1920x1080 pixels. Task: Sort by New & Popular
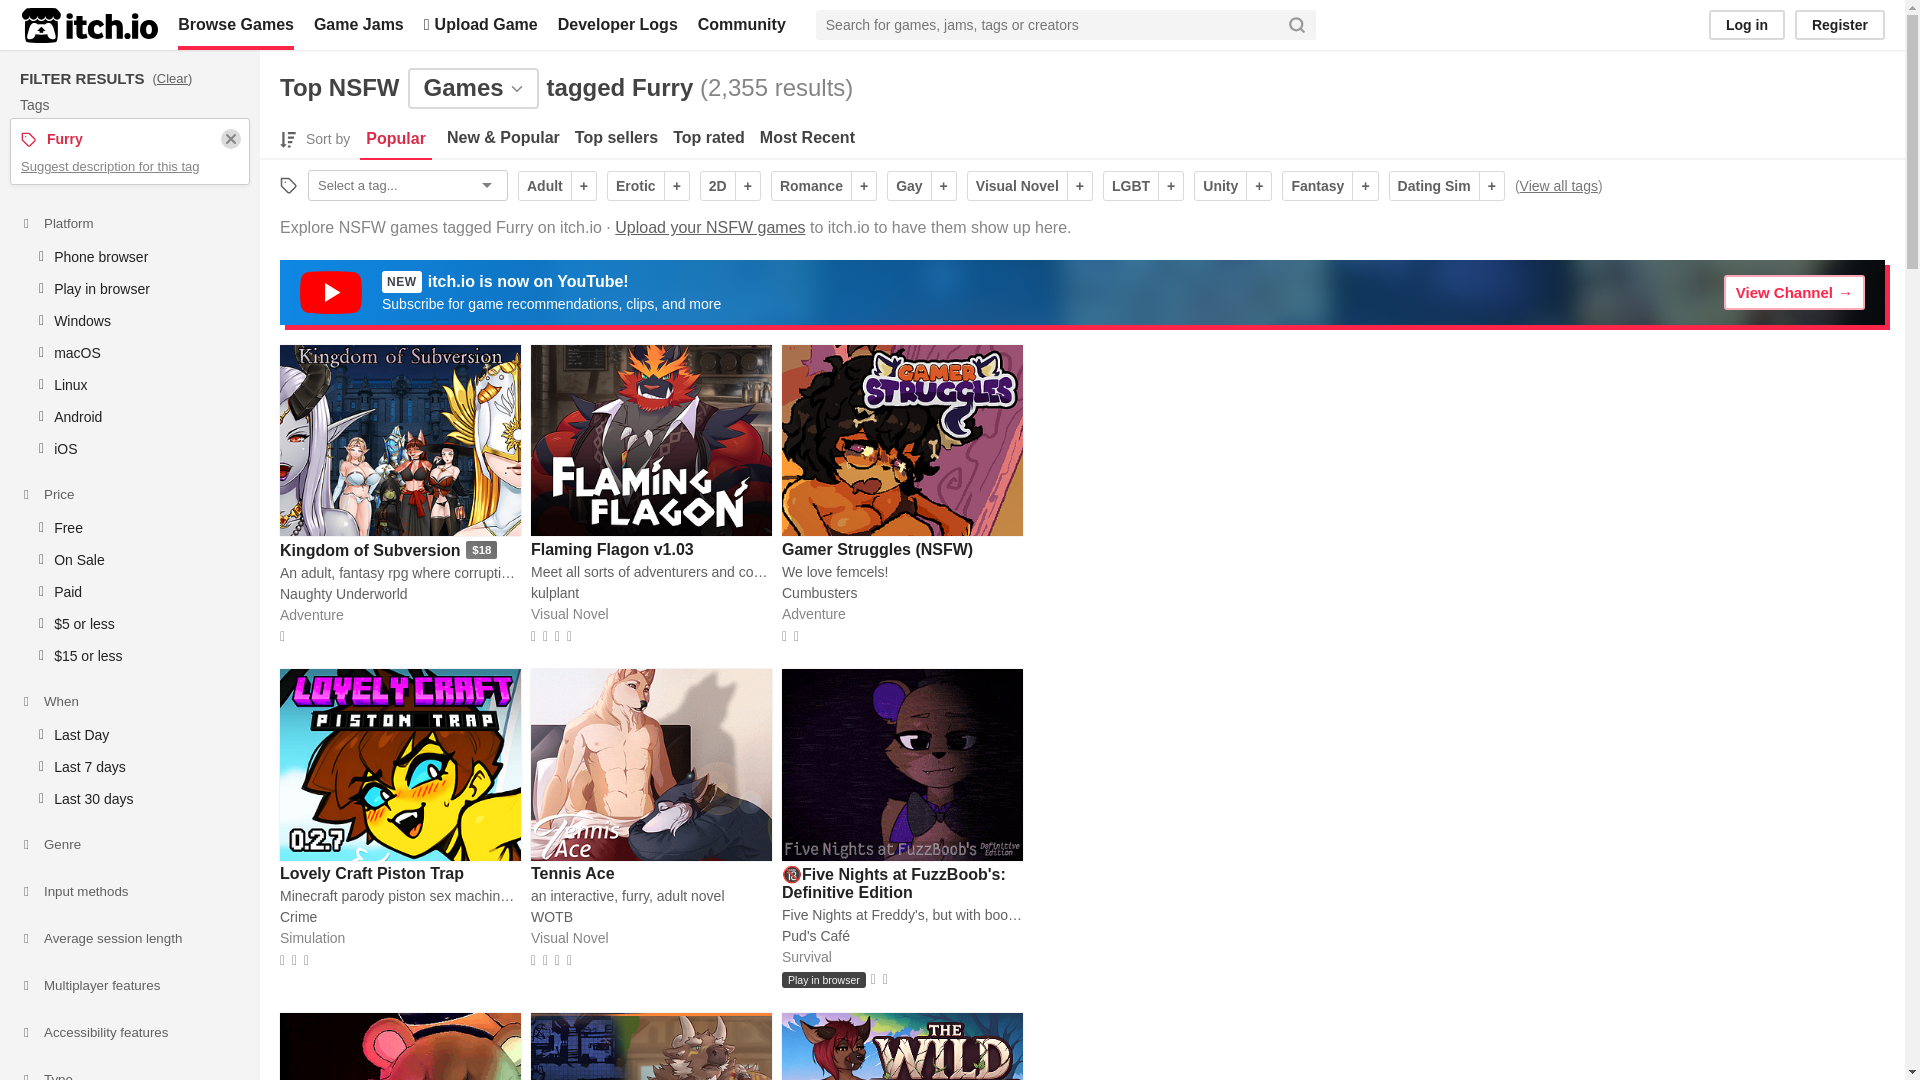503,138
